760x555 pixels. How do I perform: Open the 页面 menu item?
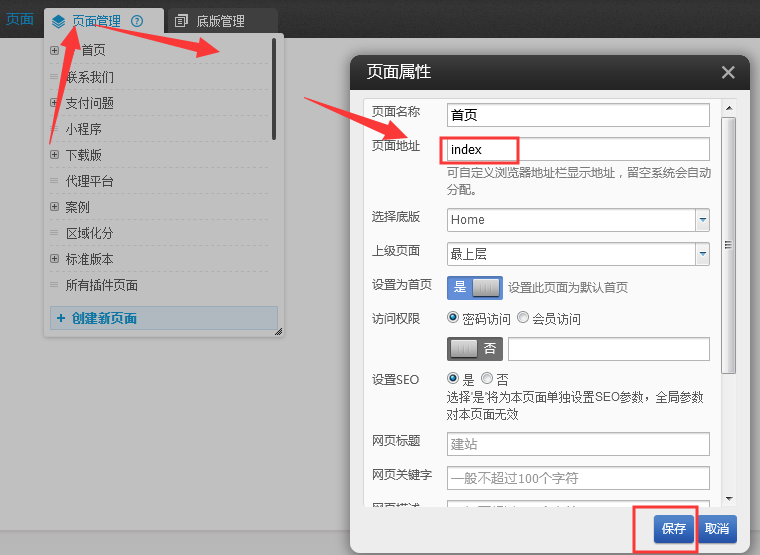pos(20,19)
